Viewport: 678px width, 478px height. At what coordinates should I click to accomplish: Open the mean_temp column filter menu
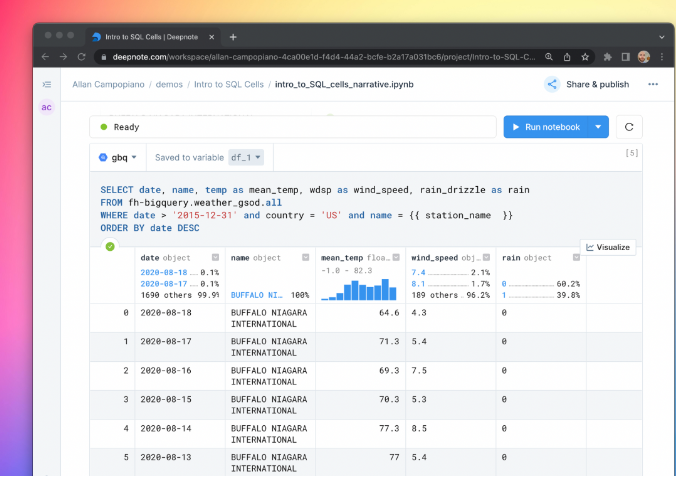point(396,257)
